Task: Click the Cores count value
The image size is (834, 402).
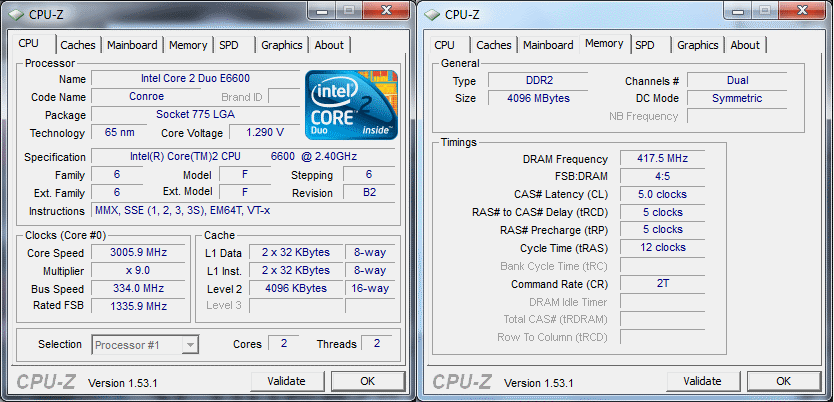Action: [283, 344]
